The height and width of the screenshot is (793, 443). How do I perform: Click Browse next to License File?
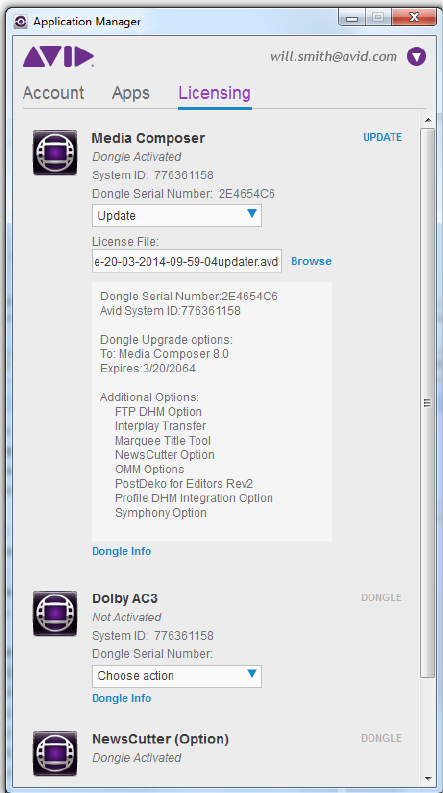click(x=312, y=261)
